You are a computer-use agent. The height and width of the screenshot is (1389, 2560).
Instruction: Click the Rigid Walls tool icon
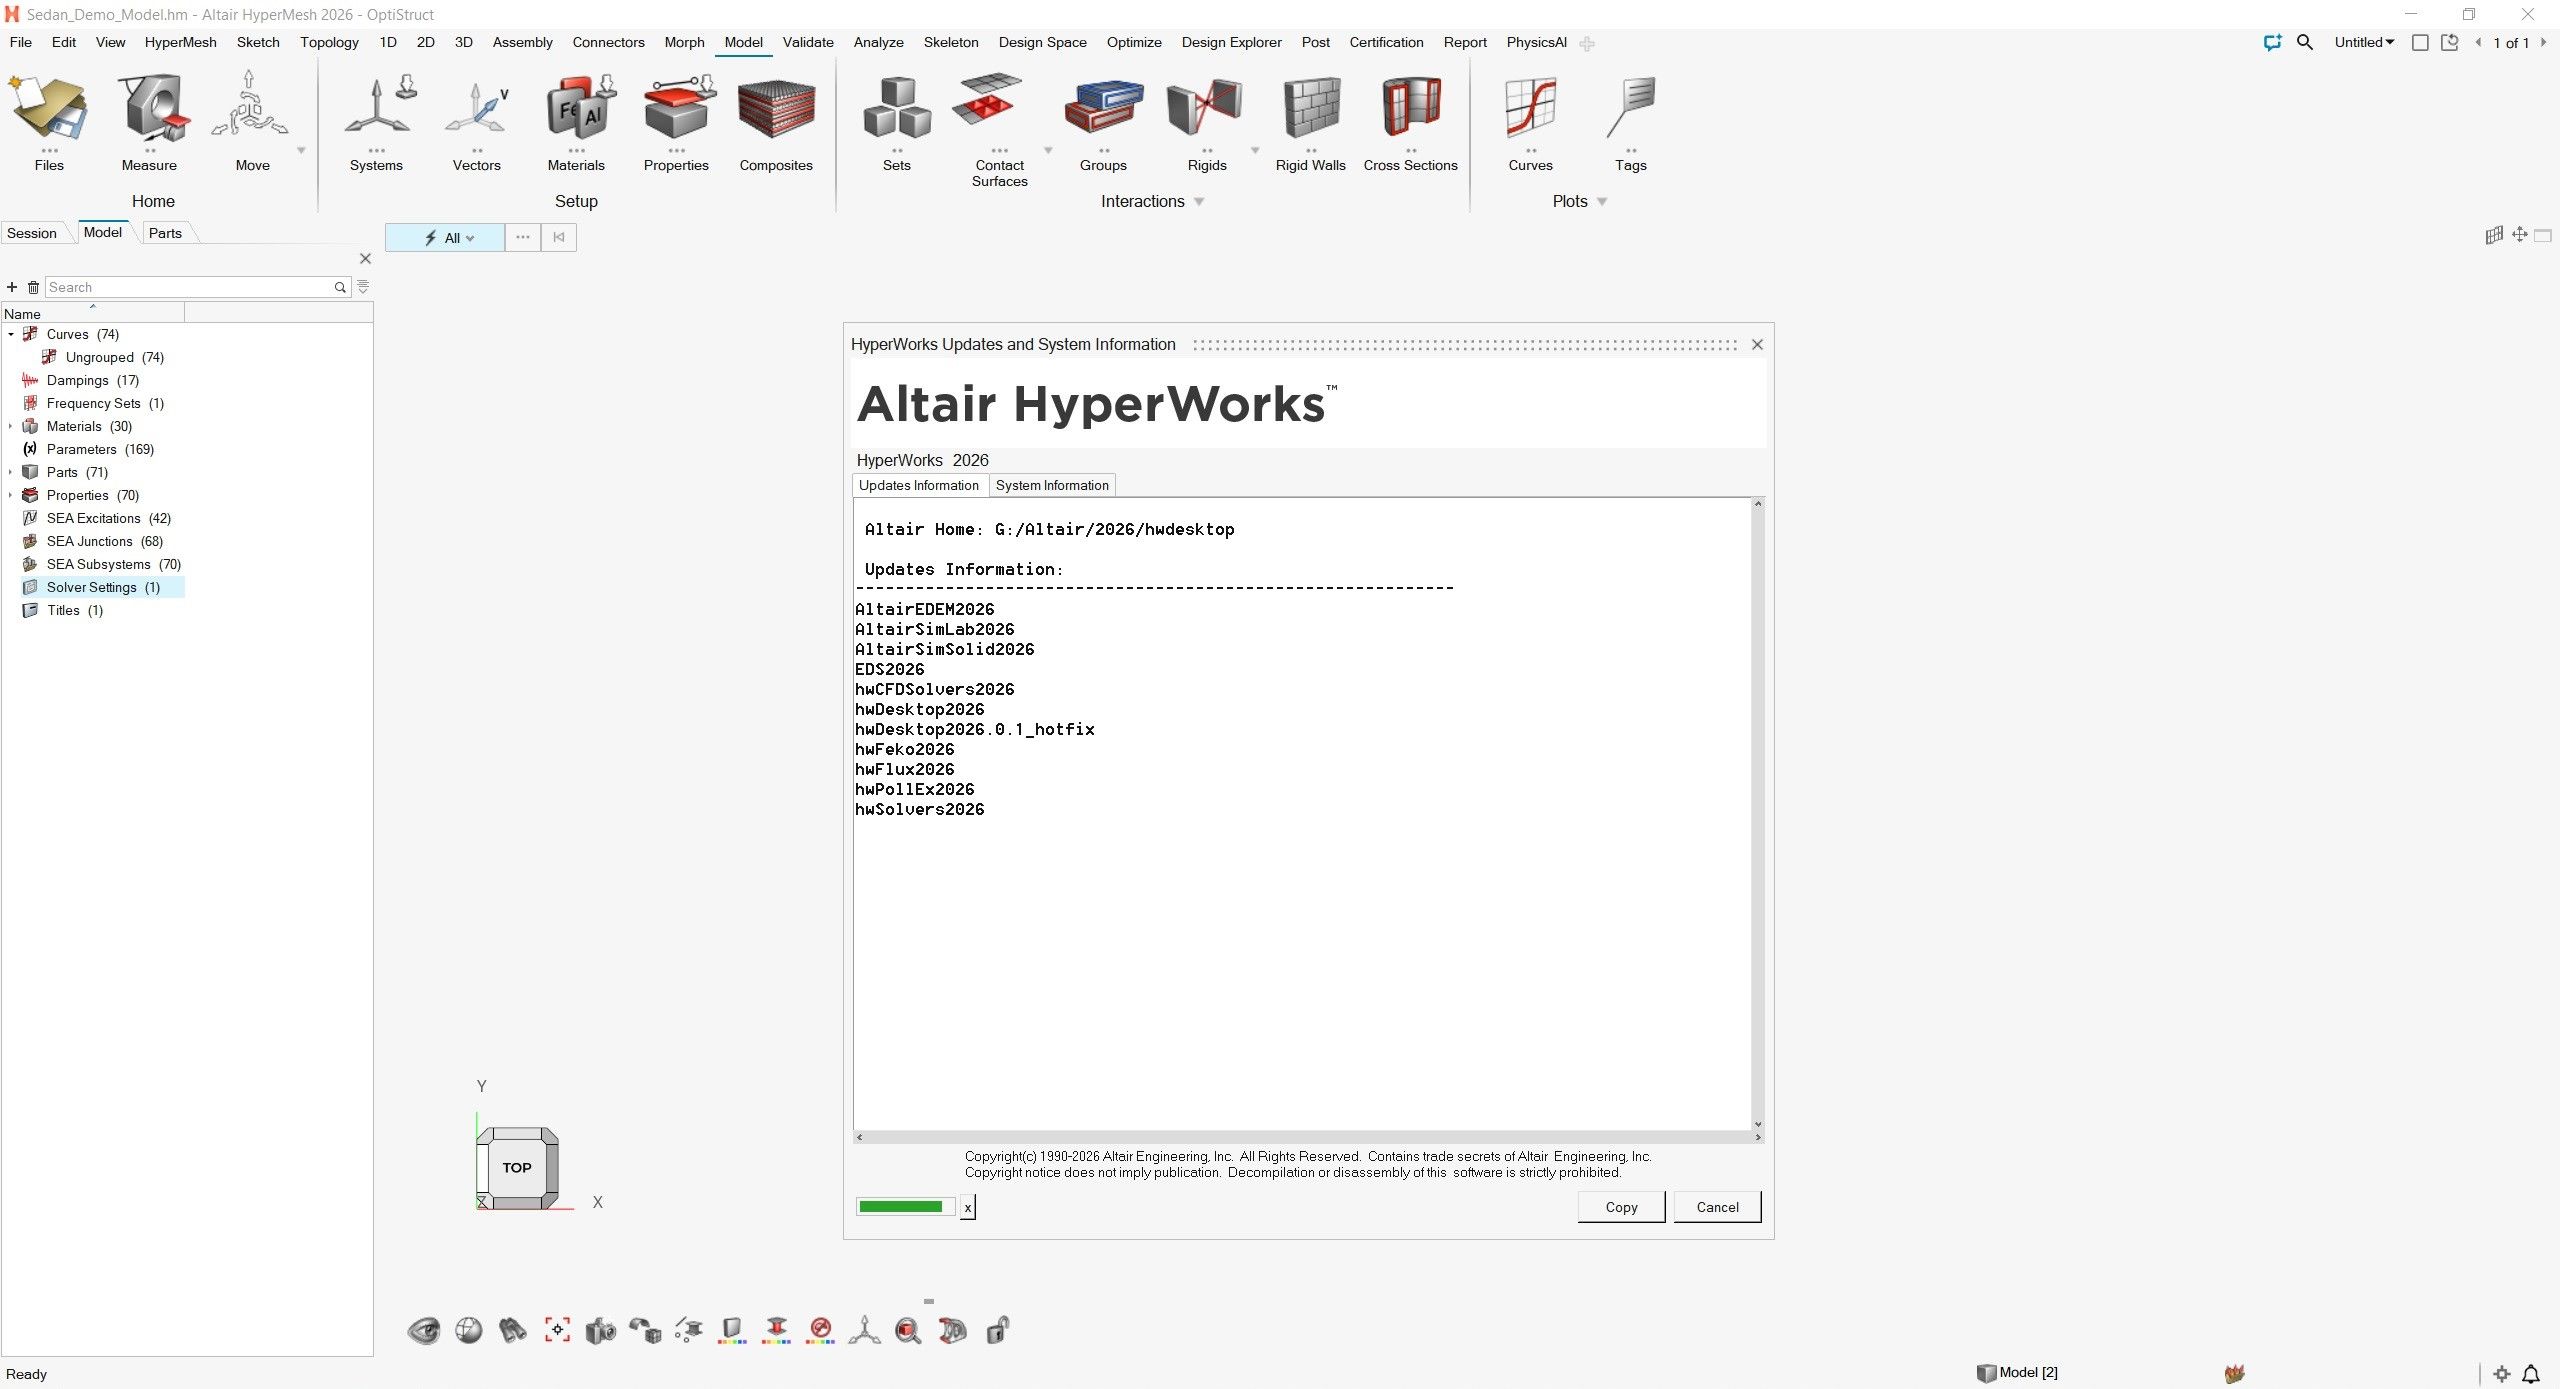[1310, 110]
